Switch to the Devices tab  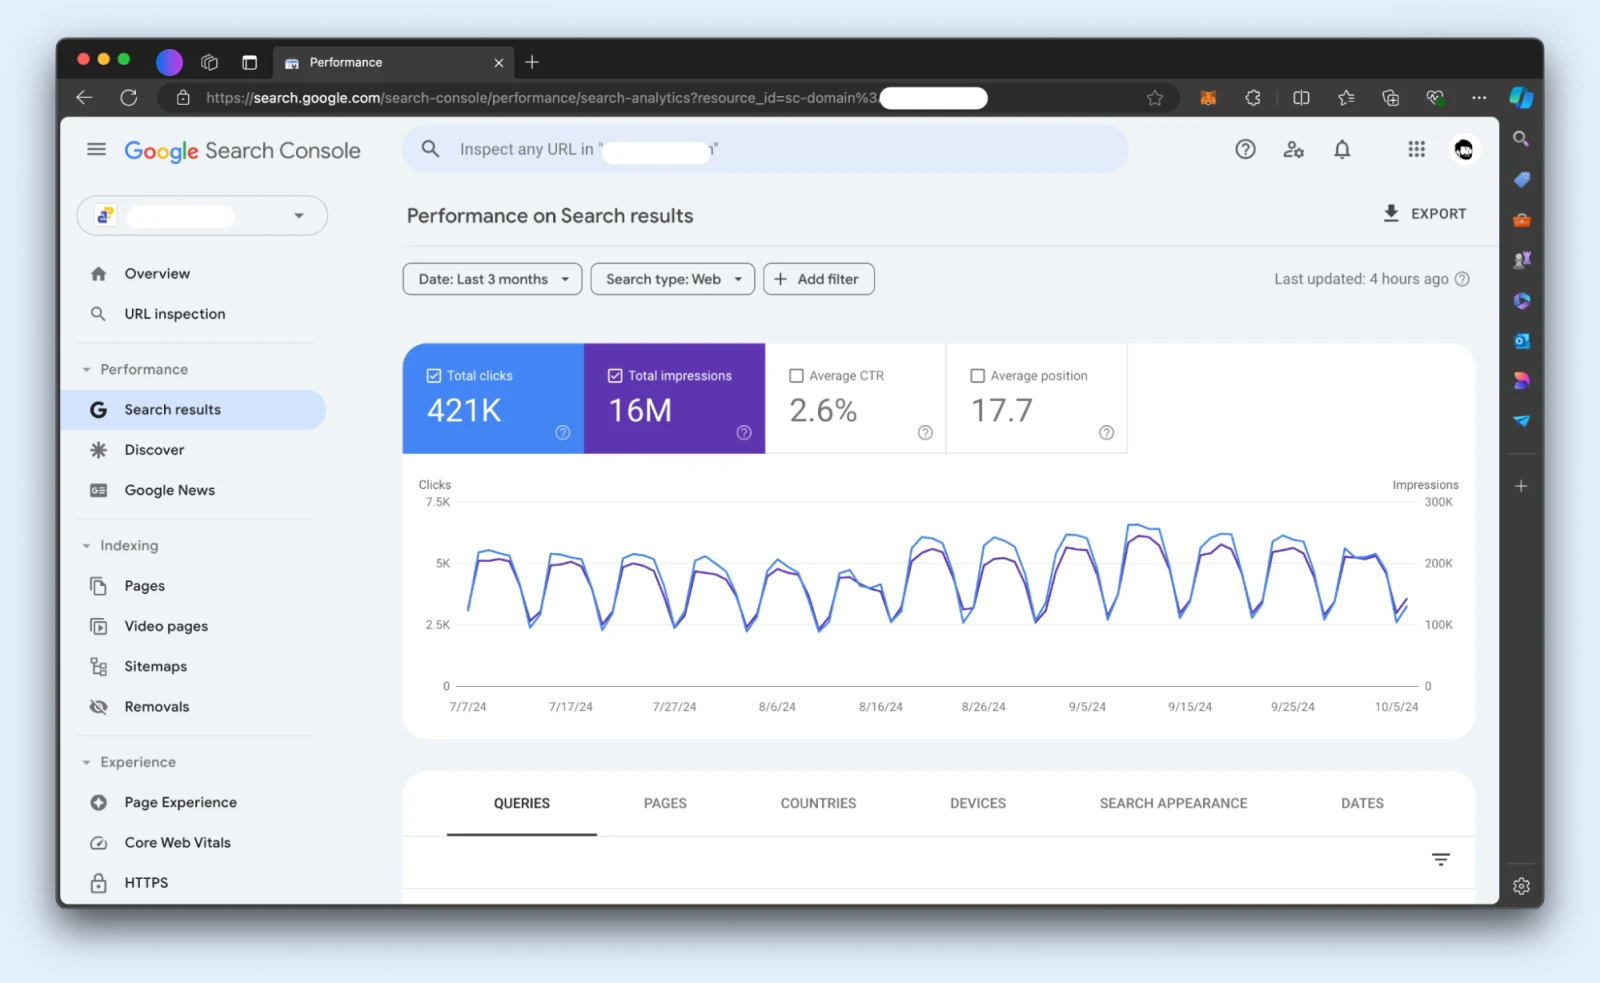tap(978, 803)
